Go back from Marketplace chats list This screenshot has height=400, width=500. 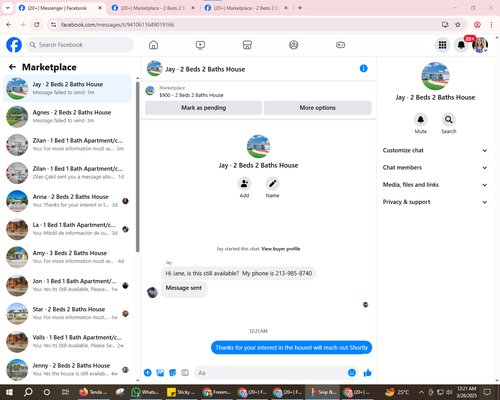12,67
